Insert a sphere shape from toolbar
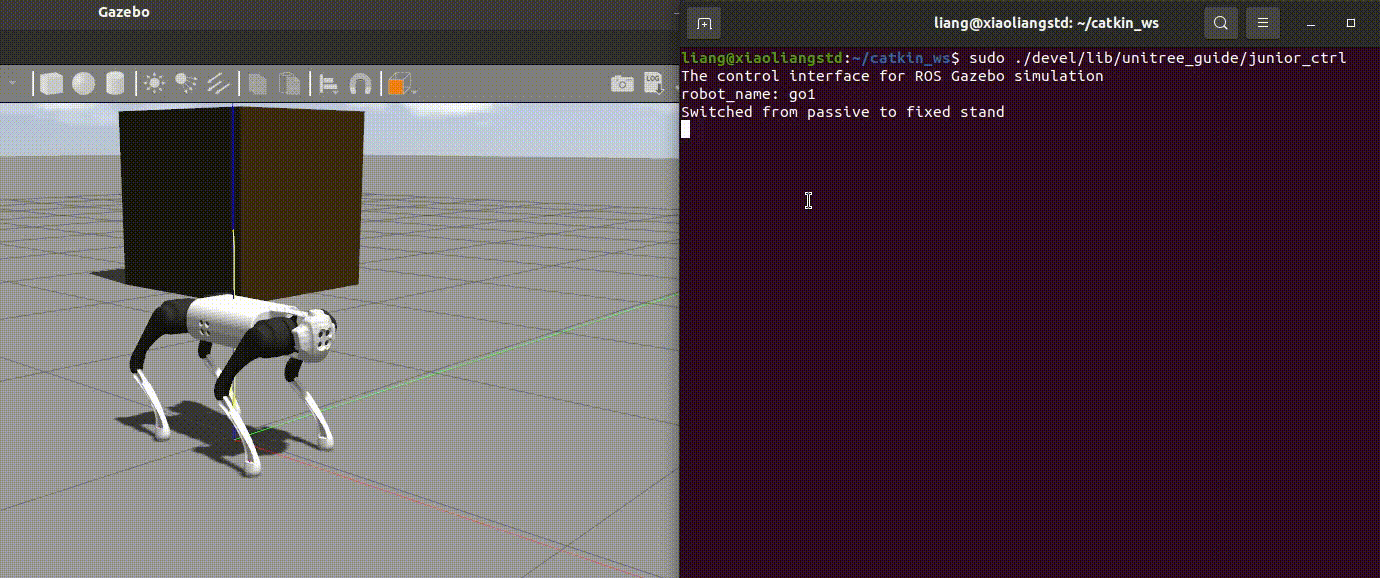 coord(84,83)
